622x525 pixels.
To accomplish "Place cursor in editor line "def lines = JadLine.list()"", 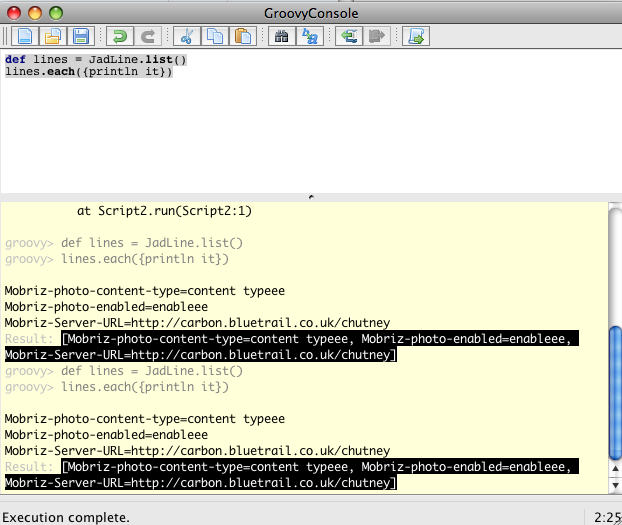I will pos(96,60).
